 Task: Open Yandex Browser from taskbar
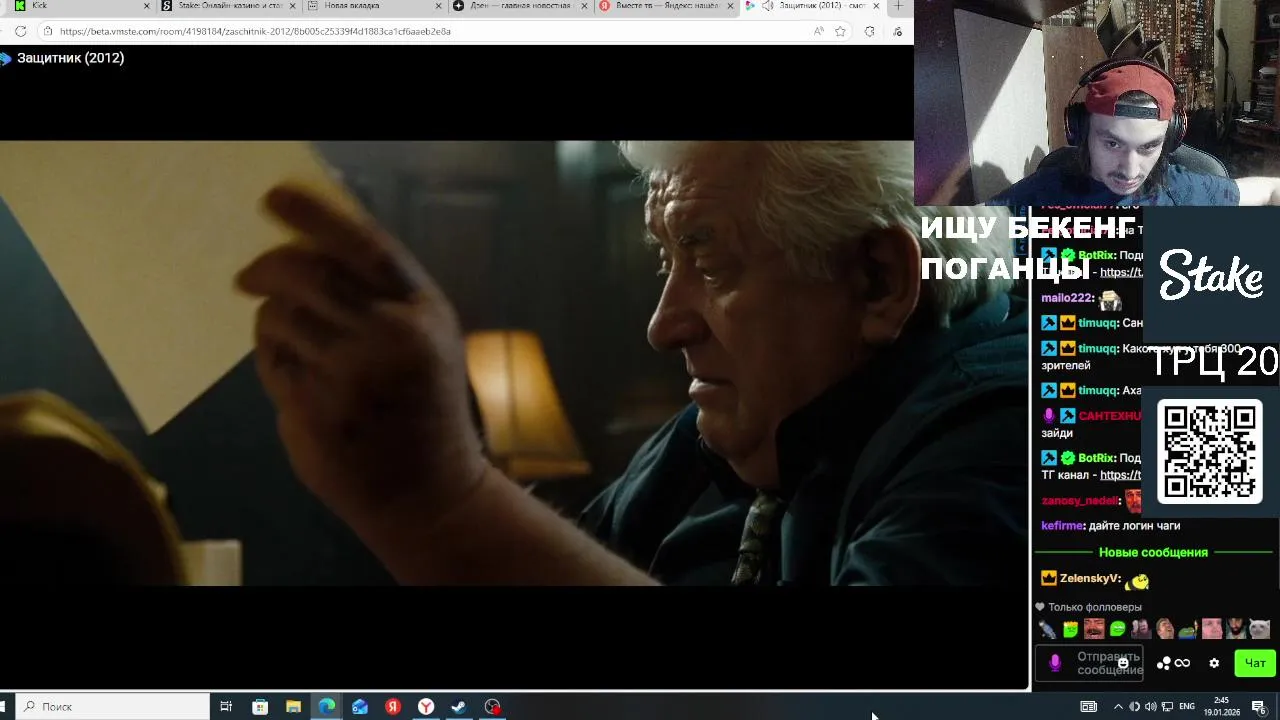(426, 706)
